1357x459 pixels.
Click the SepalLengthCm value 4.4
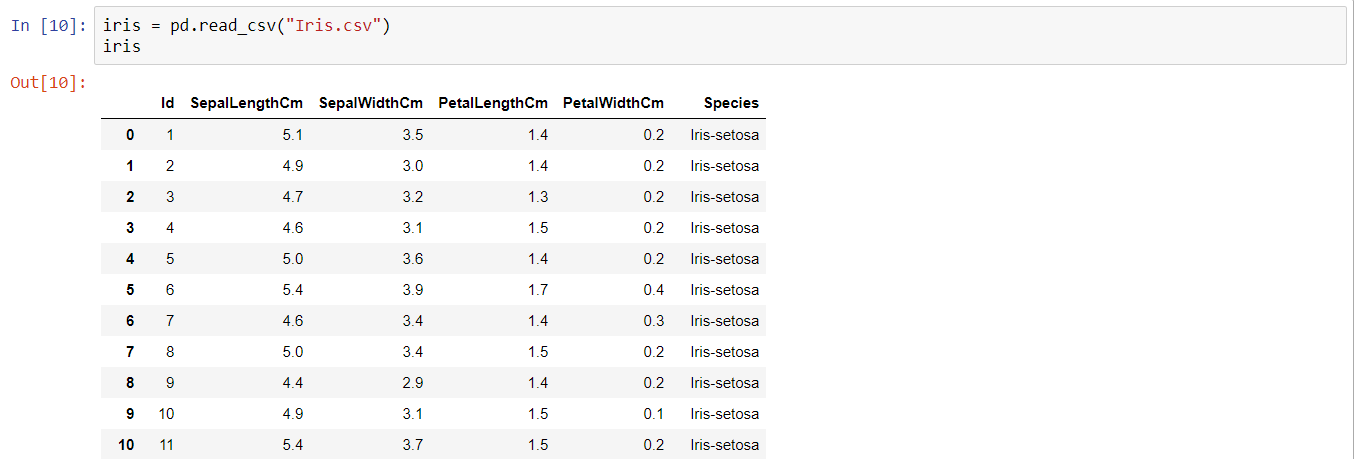[293, 383]
